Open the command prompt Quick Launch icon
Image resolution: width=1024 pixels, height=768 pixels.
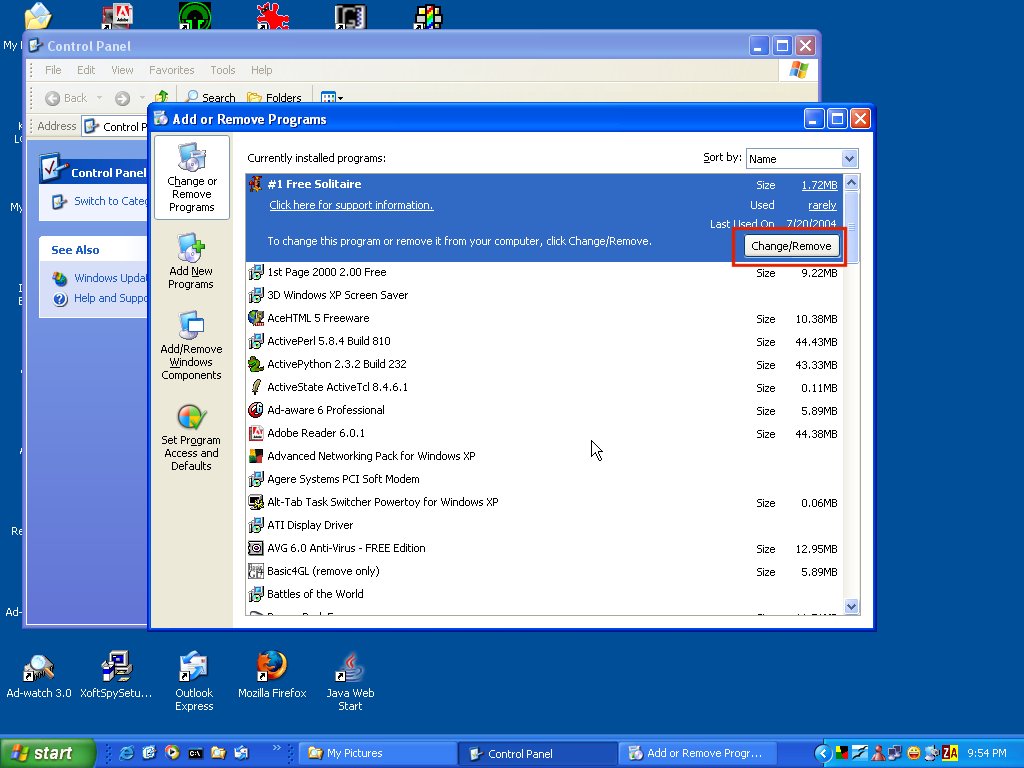pos(195,753)
